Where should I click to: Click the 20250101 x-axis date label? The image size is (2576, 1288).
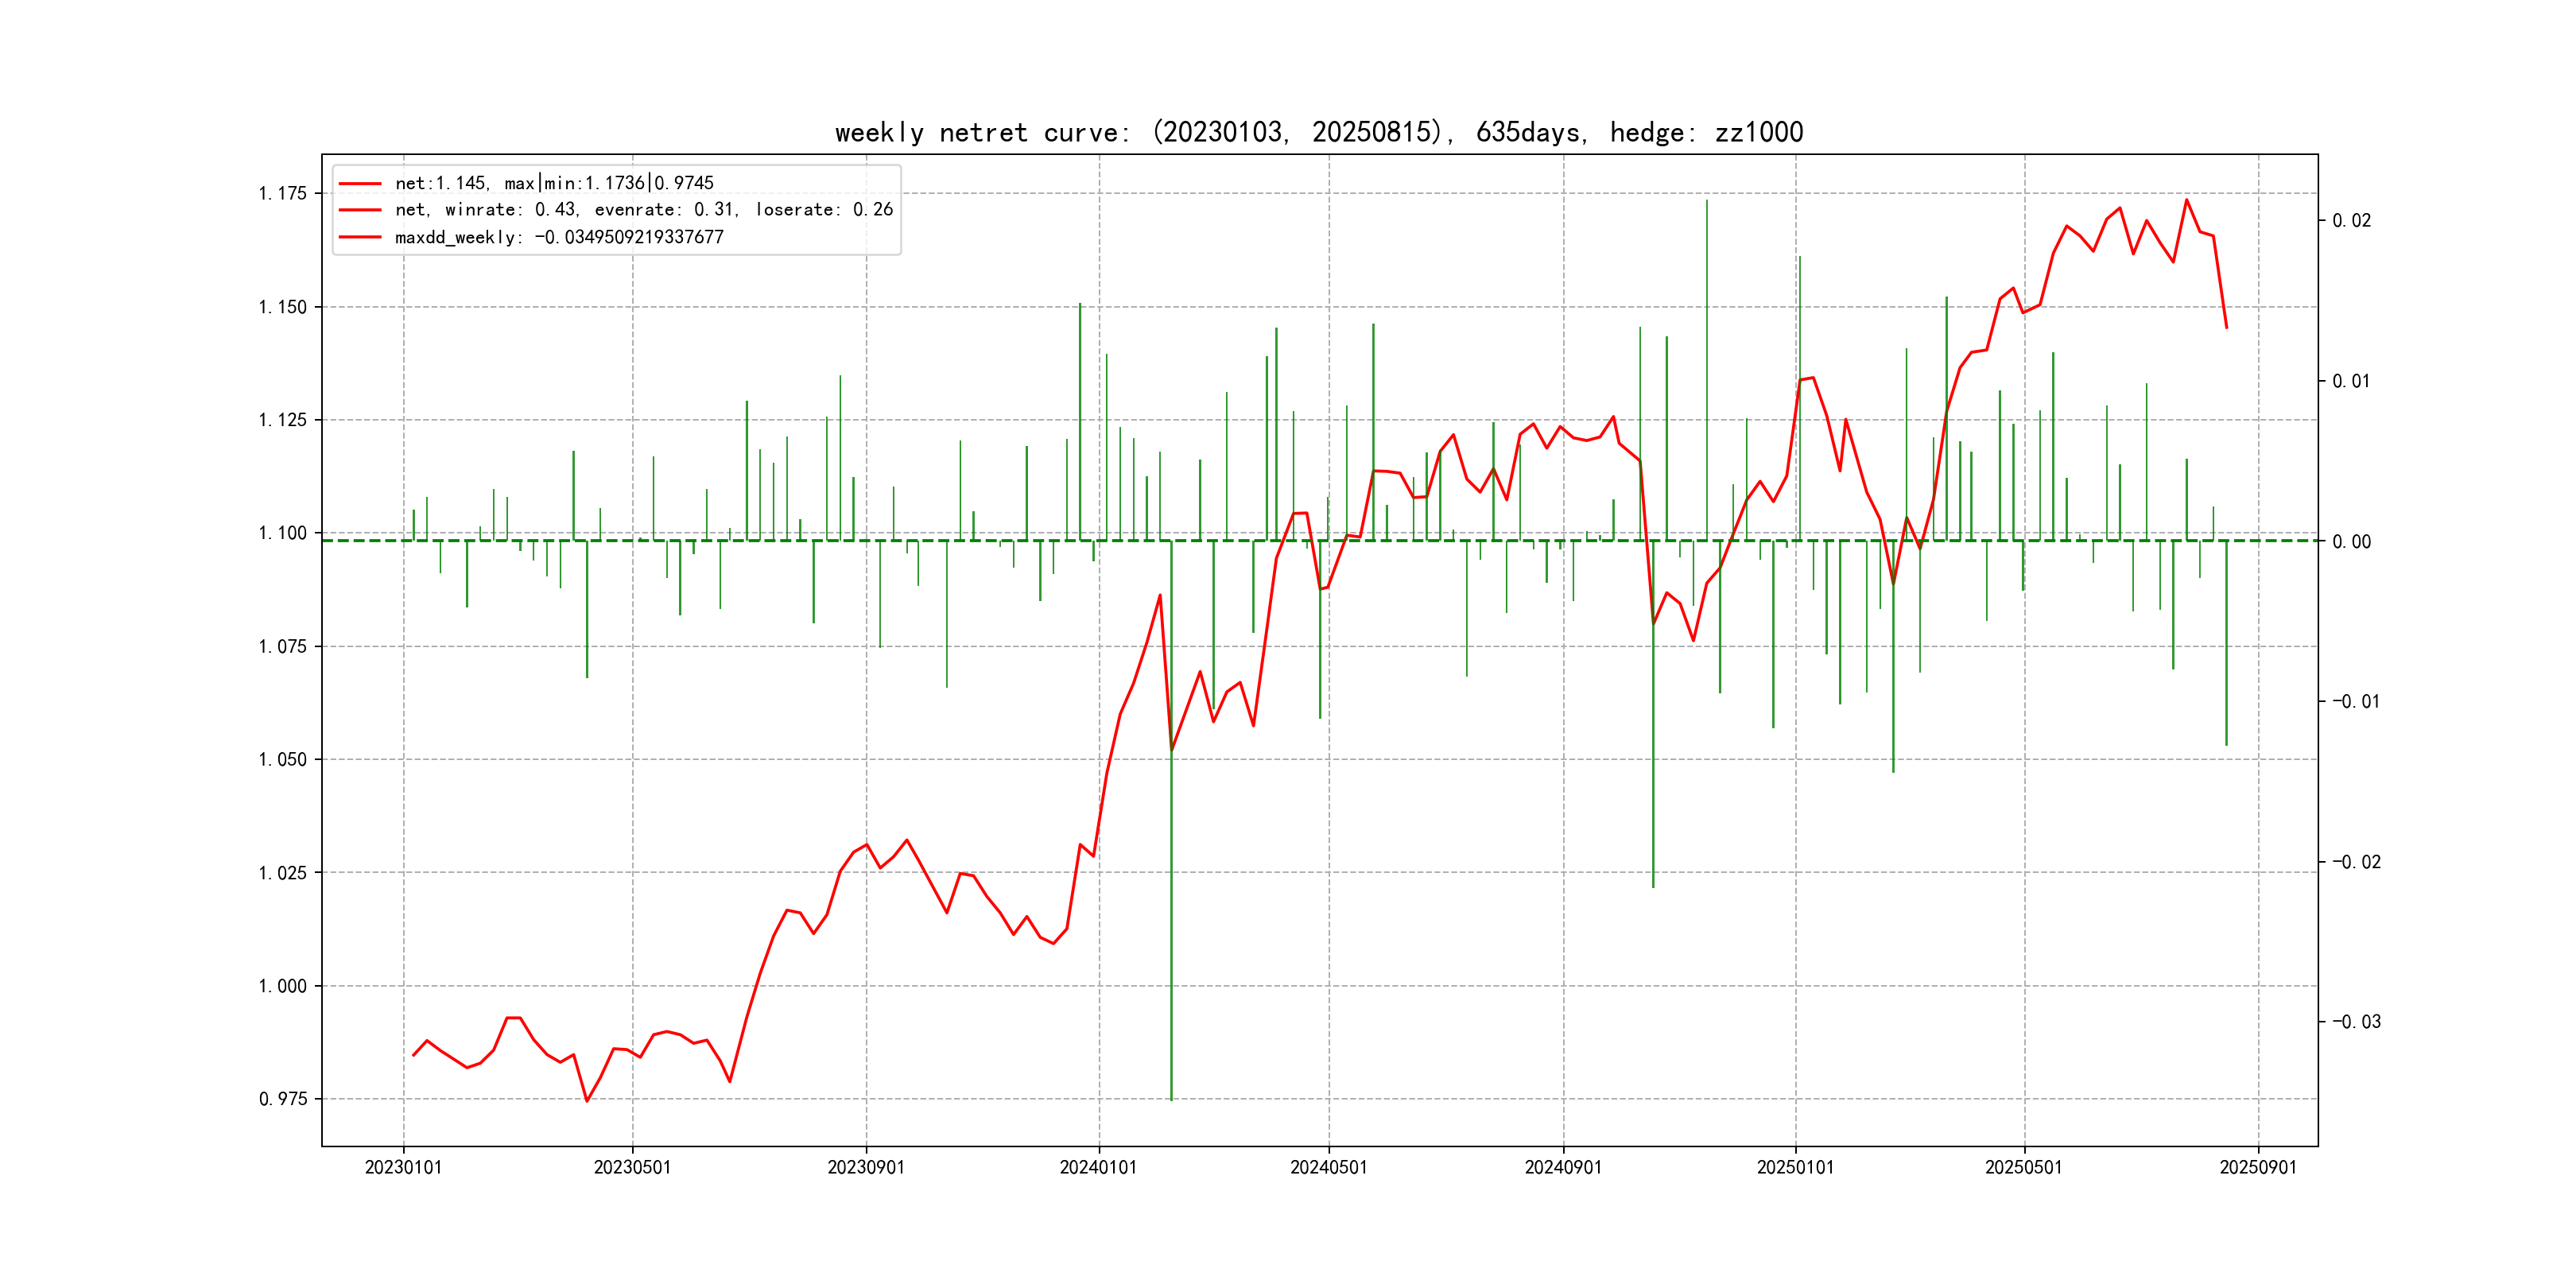click(1795, 1167)
